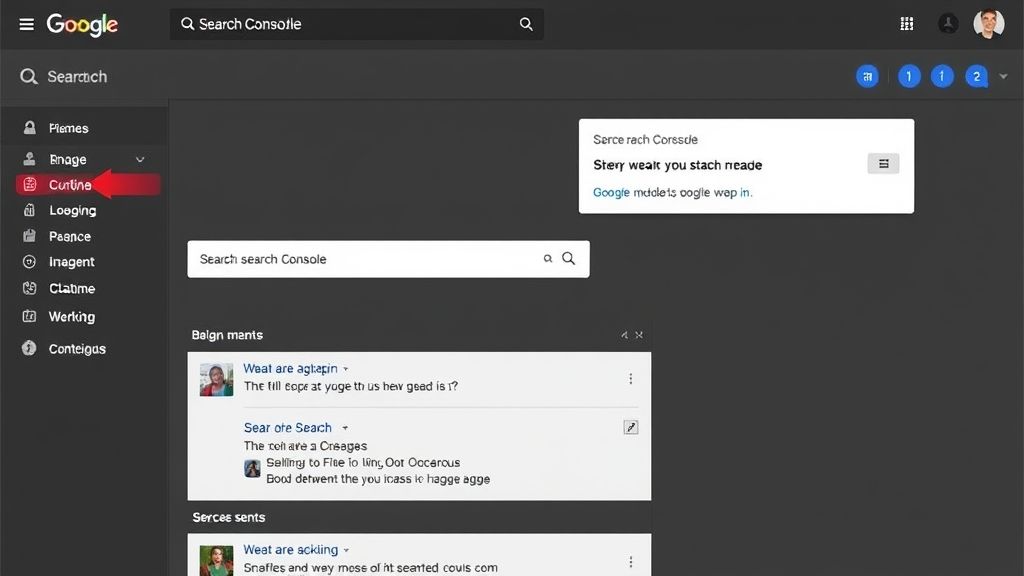Select Curtine in the sidebar
Screen dimensions: 1024x576
pyautogui.click(x=70, y=185)
